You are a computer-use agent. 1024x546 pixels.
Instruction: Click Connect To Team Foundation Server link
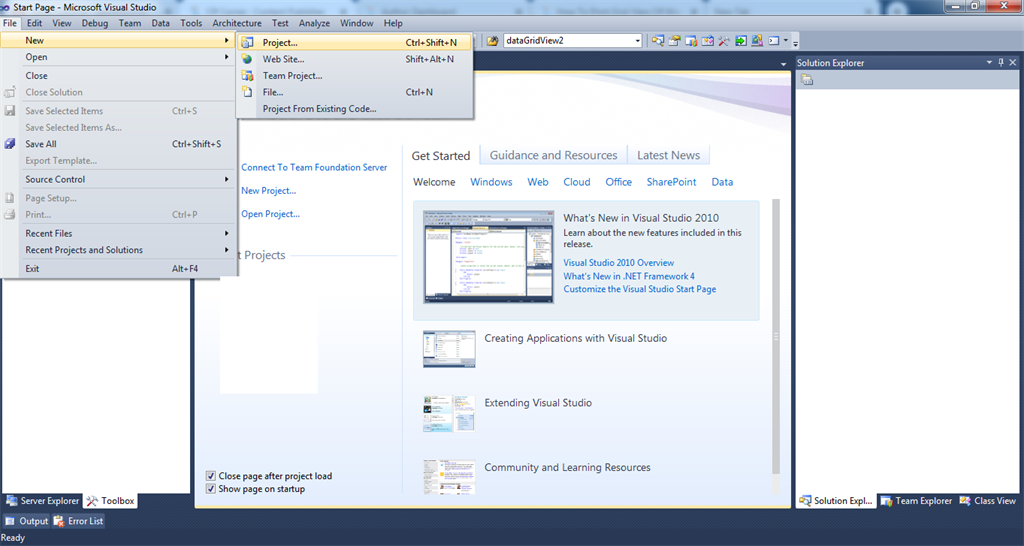point(314,167)
